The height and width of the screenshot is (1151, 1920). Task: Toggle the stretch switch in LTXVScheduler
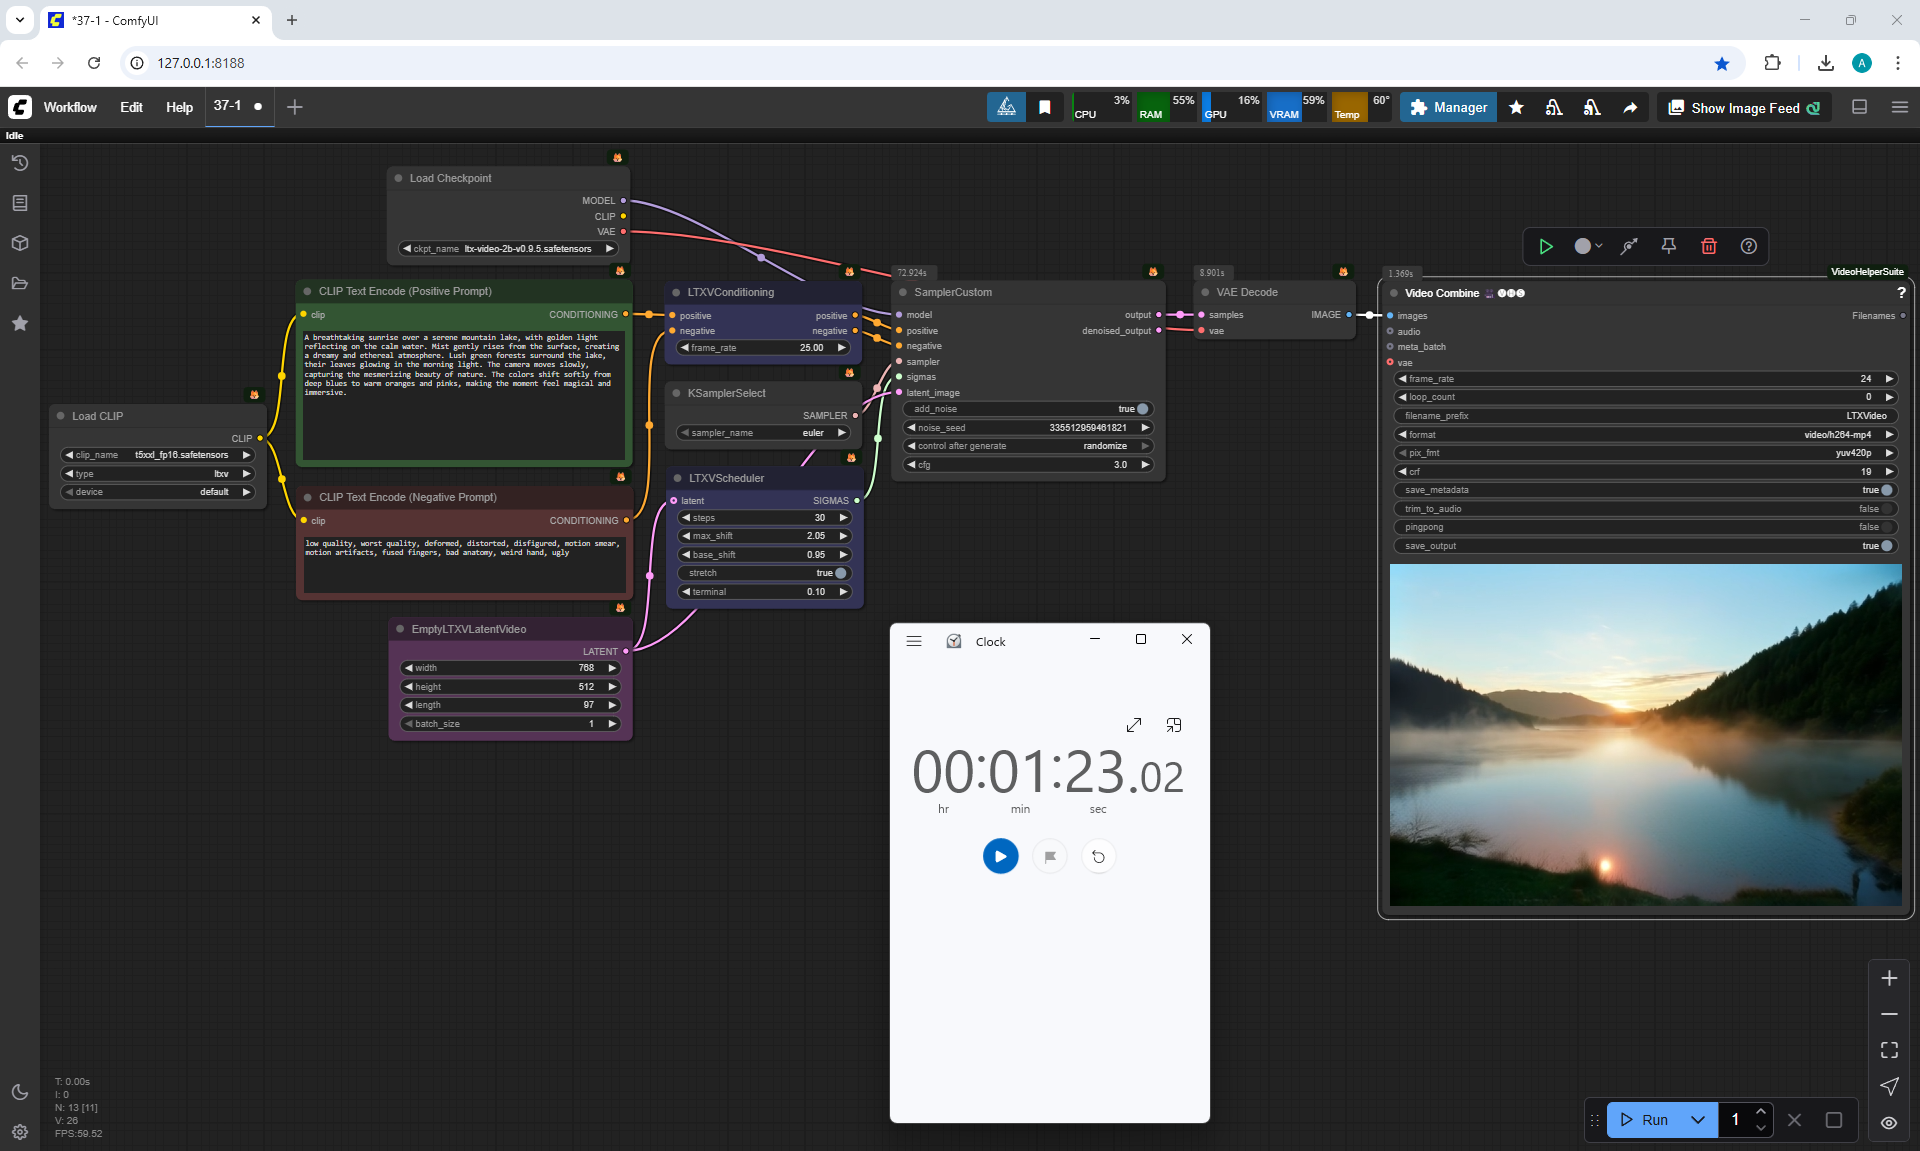click(x=840, y=573)
